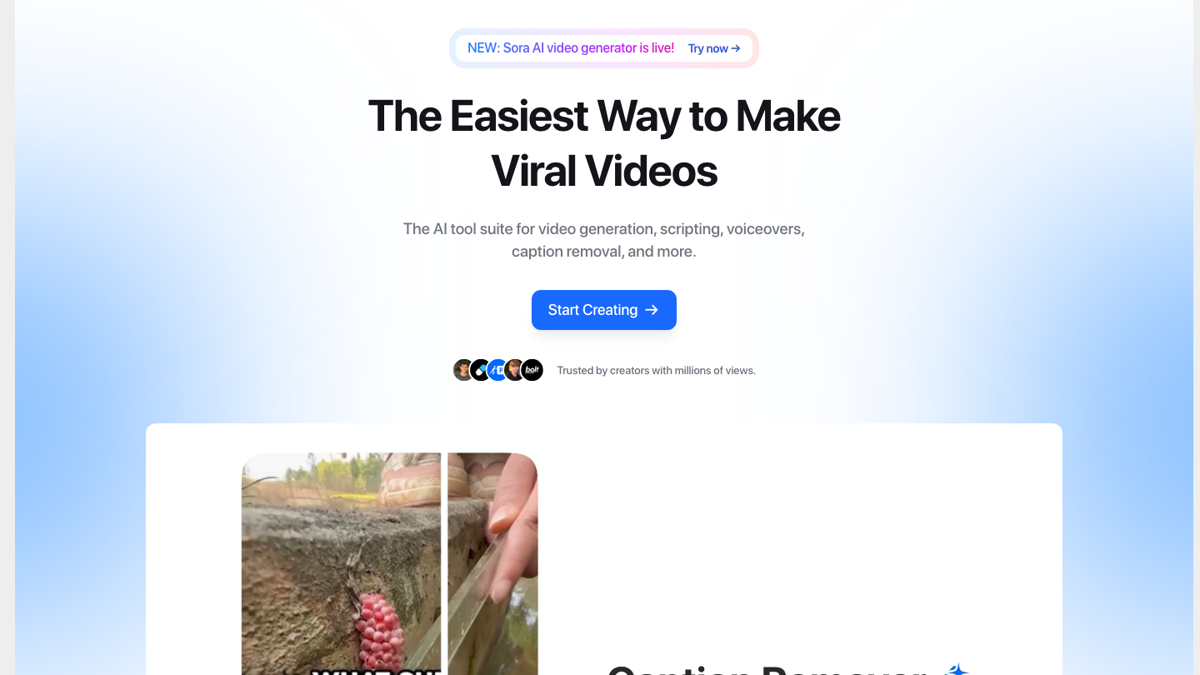The height and width of the screenshot is (675, 1200).
Task: Click the caption text on the left video
Action: point(376,670)
